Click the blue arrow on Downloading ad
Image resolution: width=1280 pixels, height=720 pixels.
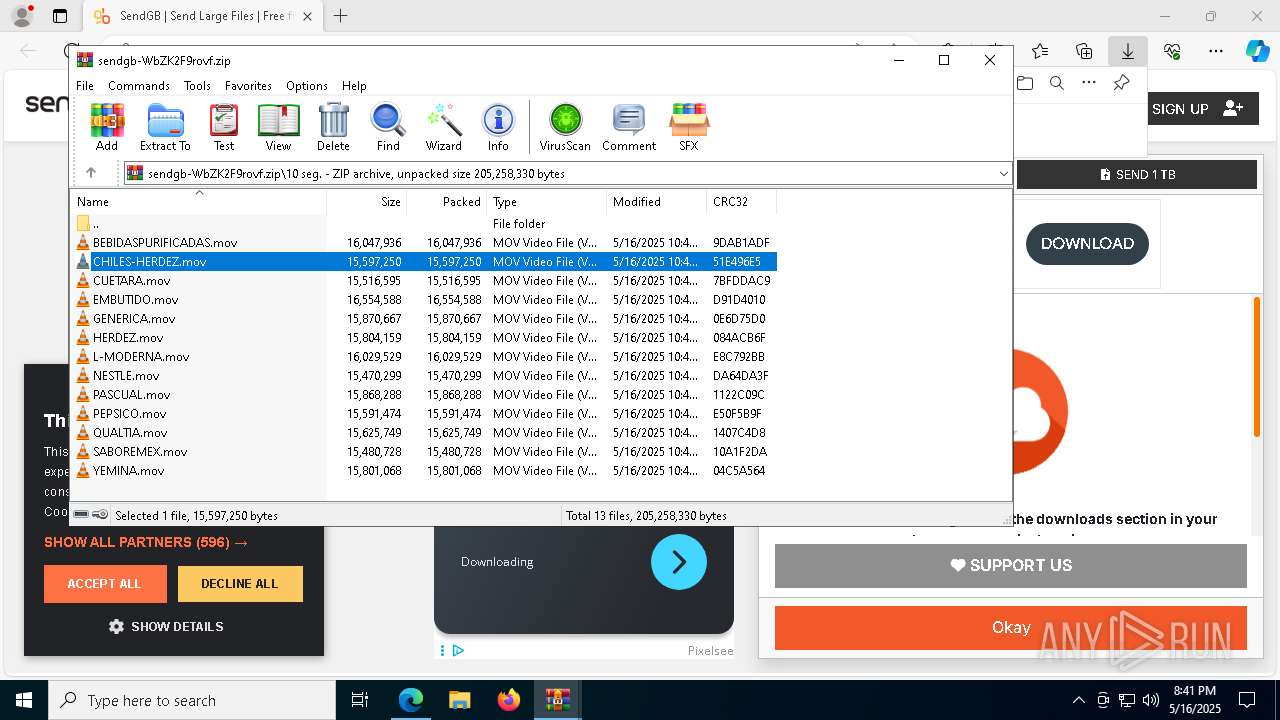(679, 562)
